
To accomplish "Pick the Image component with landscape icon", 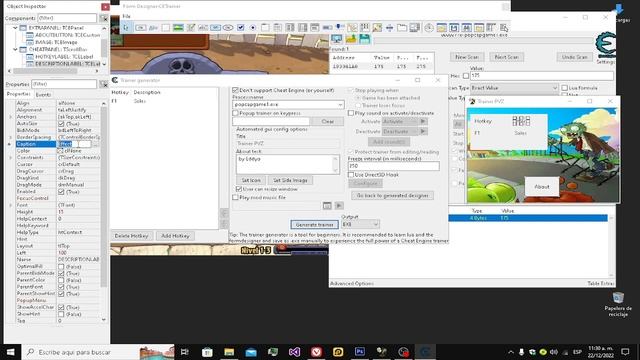I will (178, 27).
